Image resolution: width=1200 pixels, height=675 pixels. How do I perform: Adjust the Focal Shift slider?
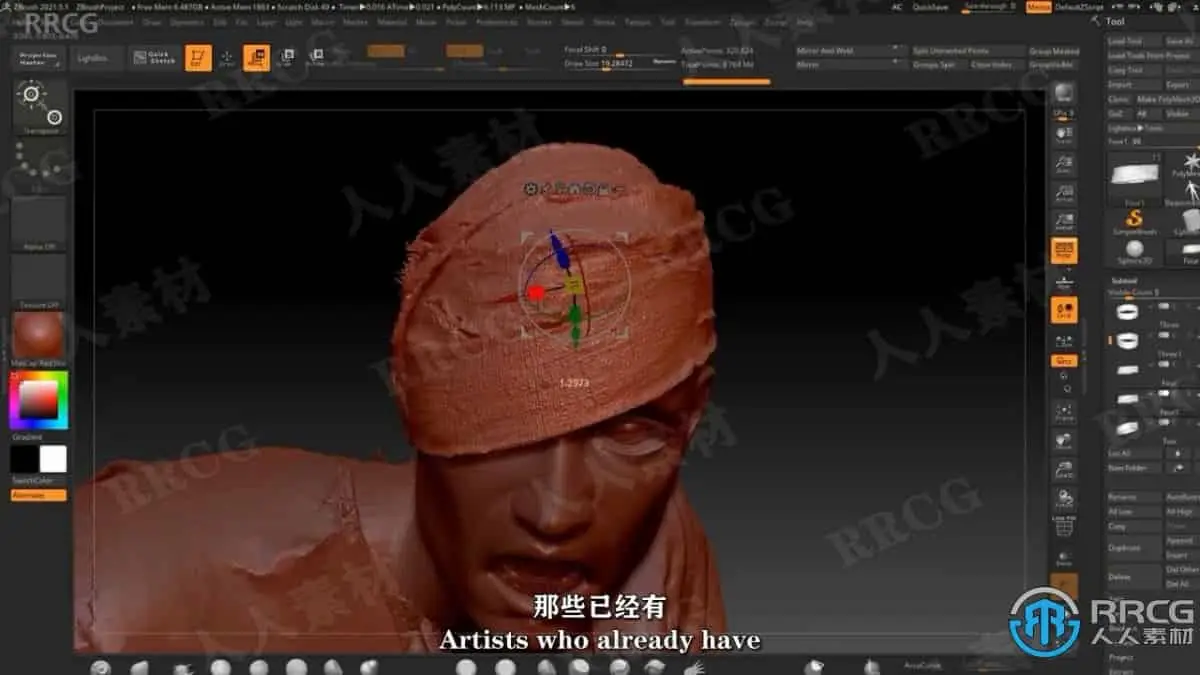click(x=620, y=50)
